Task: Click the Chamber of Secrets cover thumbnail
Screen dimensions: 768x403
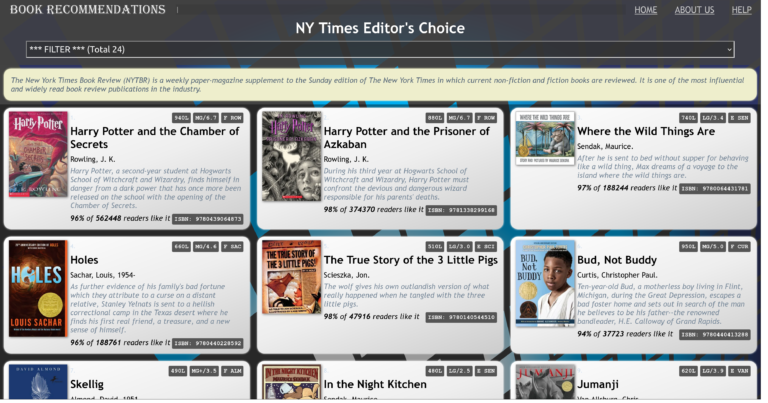Action: [38, 154]
